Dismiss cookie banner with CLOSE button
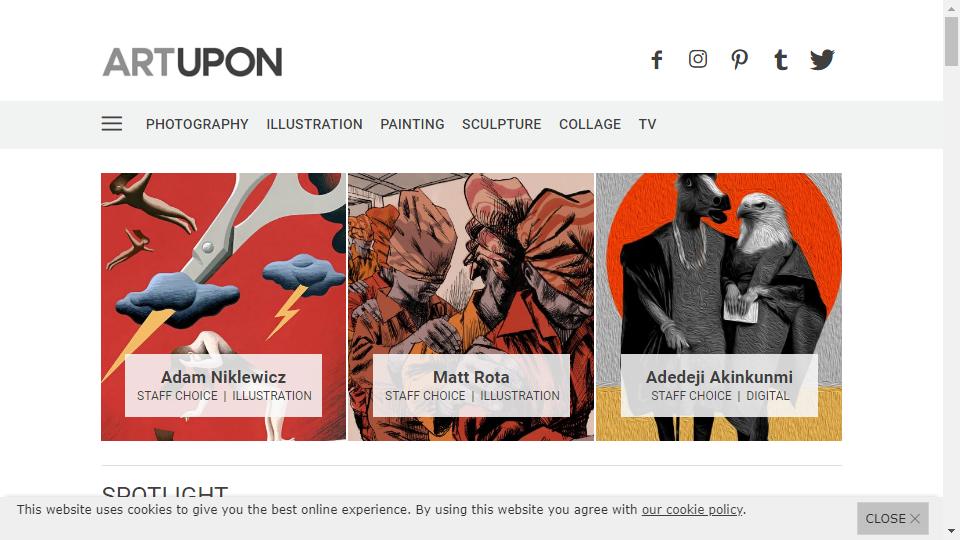 coord(893,519)
